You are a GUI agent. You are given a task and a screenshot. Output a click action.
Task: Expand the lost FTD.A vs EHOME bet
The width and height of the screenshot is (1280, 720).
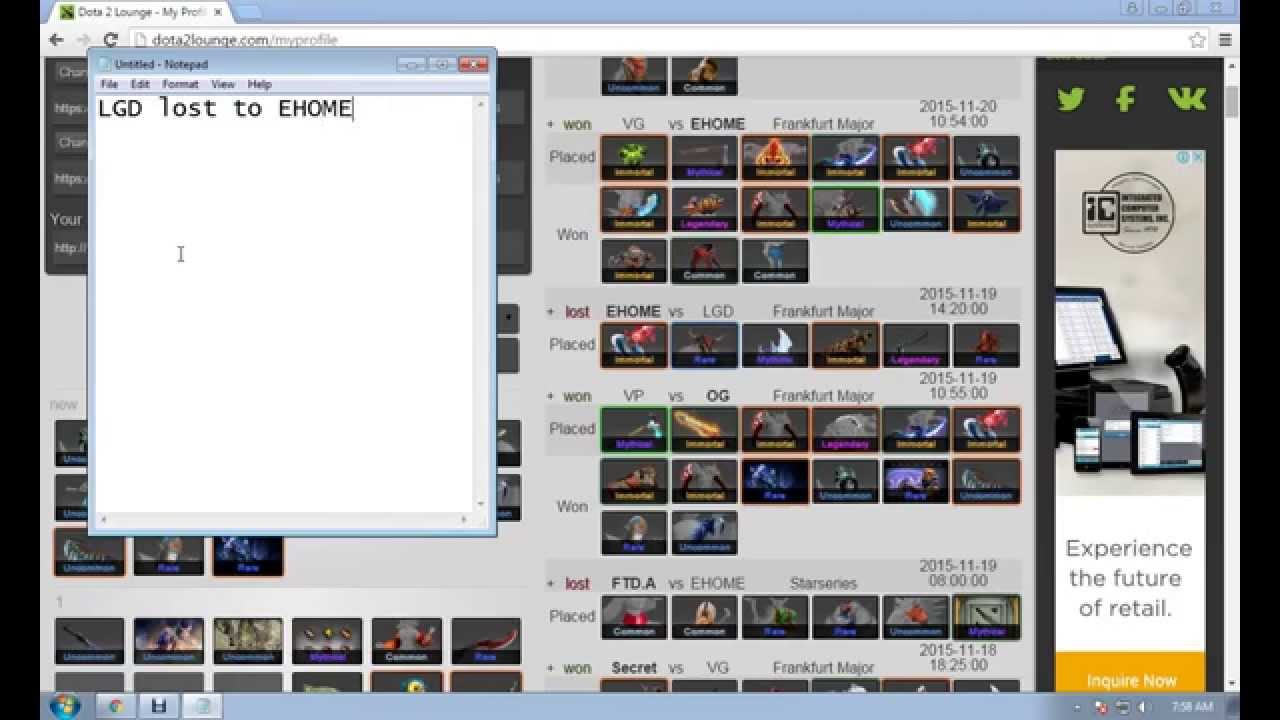click(550, 584)
